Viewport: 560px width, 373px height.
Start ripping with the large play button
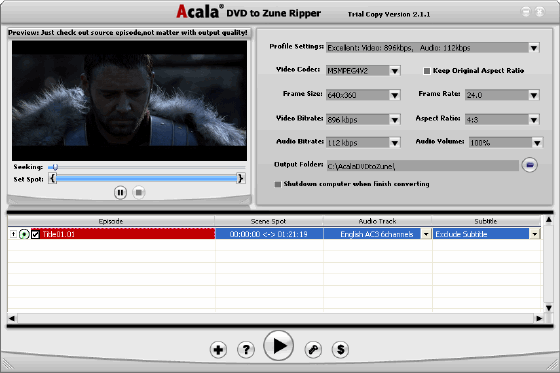coord(279,345)
